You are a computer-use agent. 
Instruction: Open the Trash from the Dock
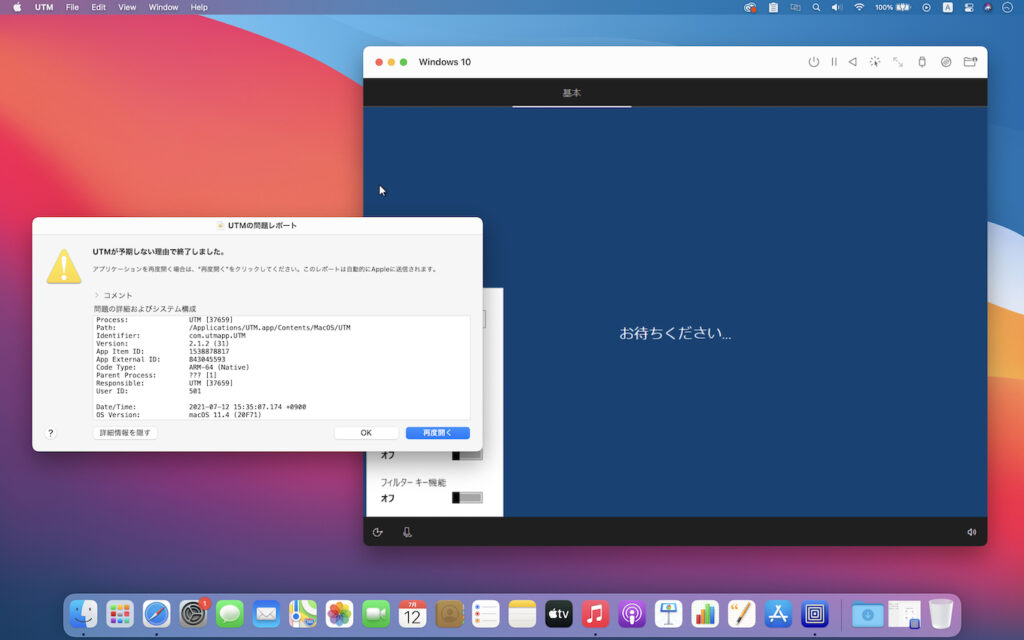coord(940,615)
